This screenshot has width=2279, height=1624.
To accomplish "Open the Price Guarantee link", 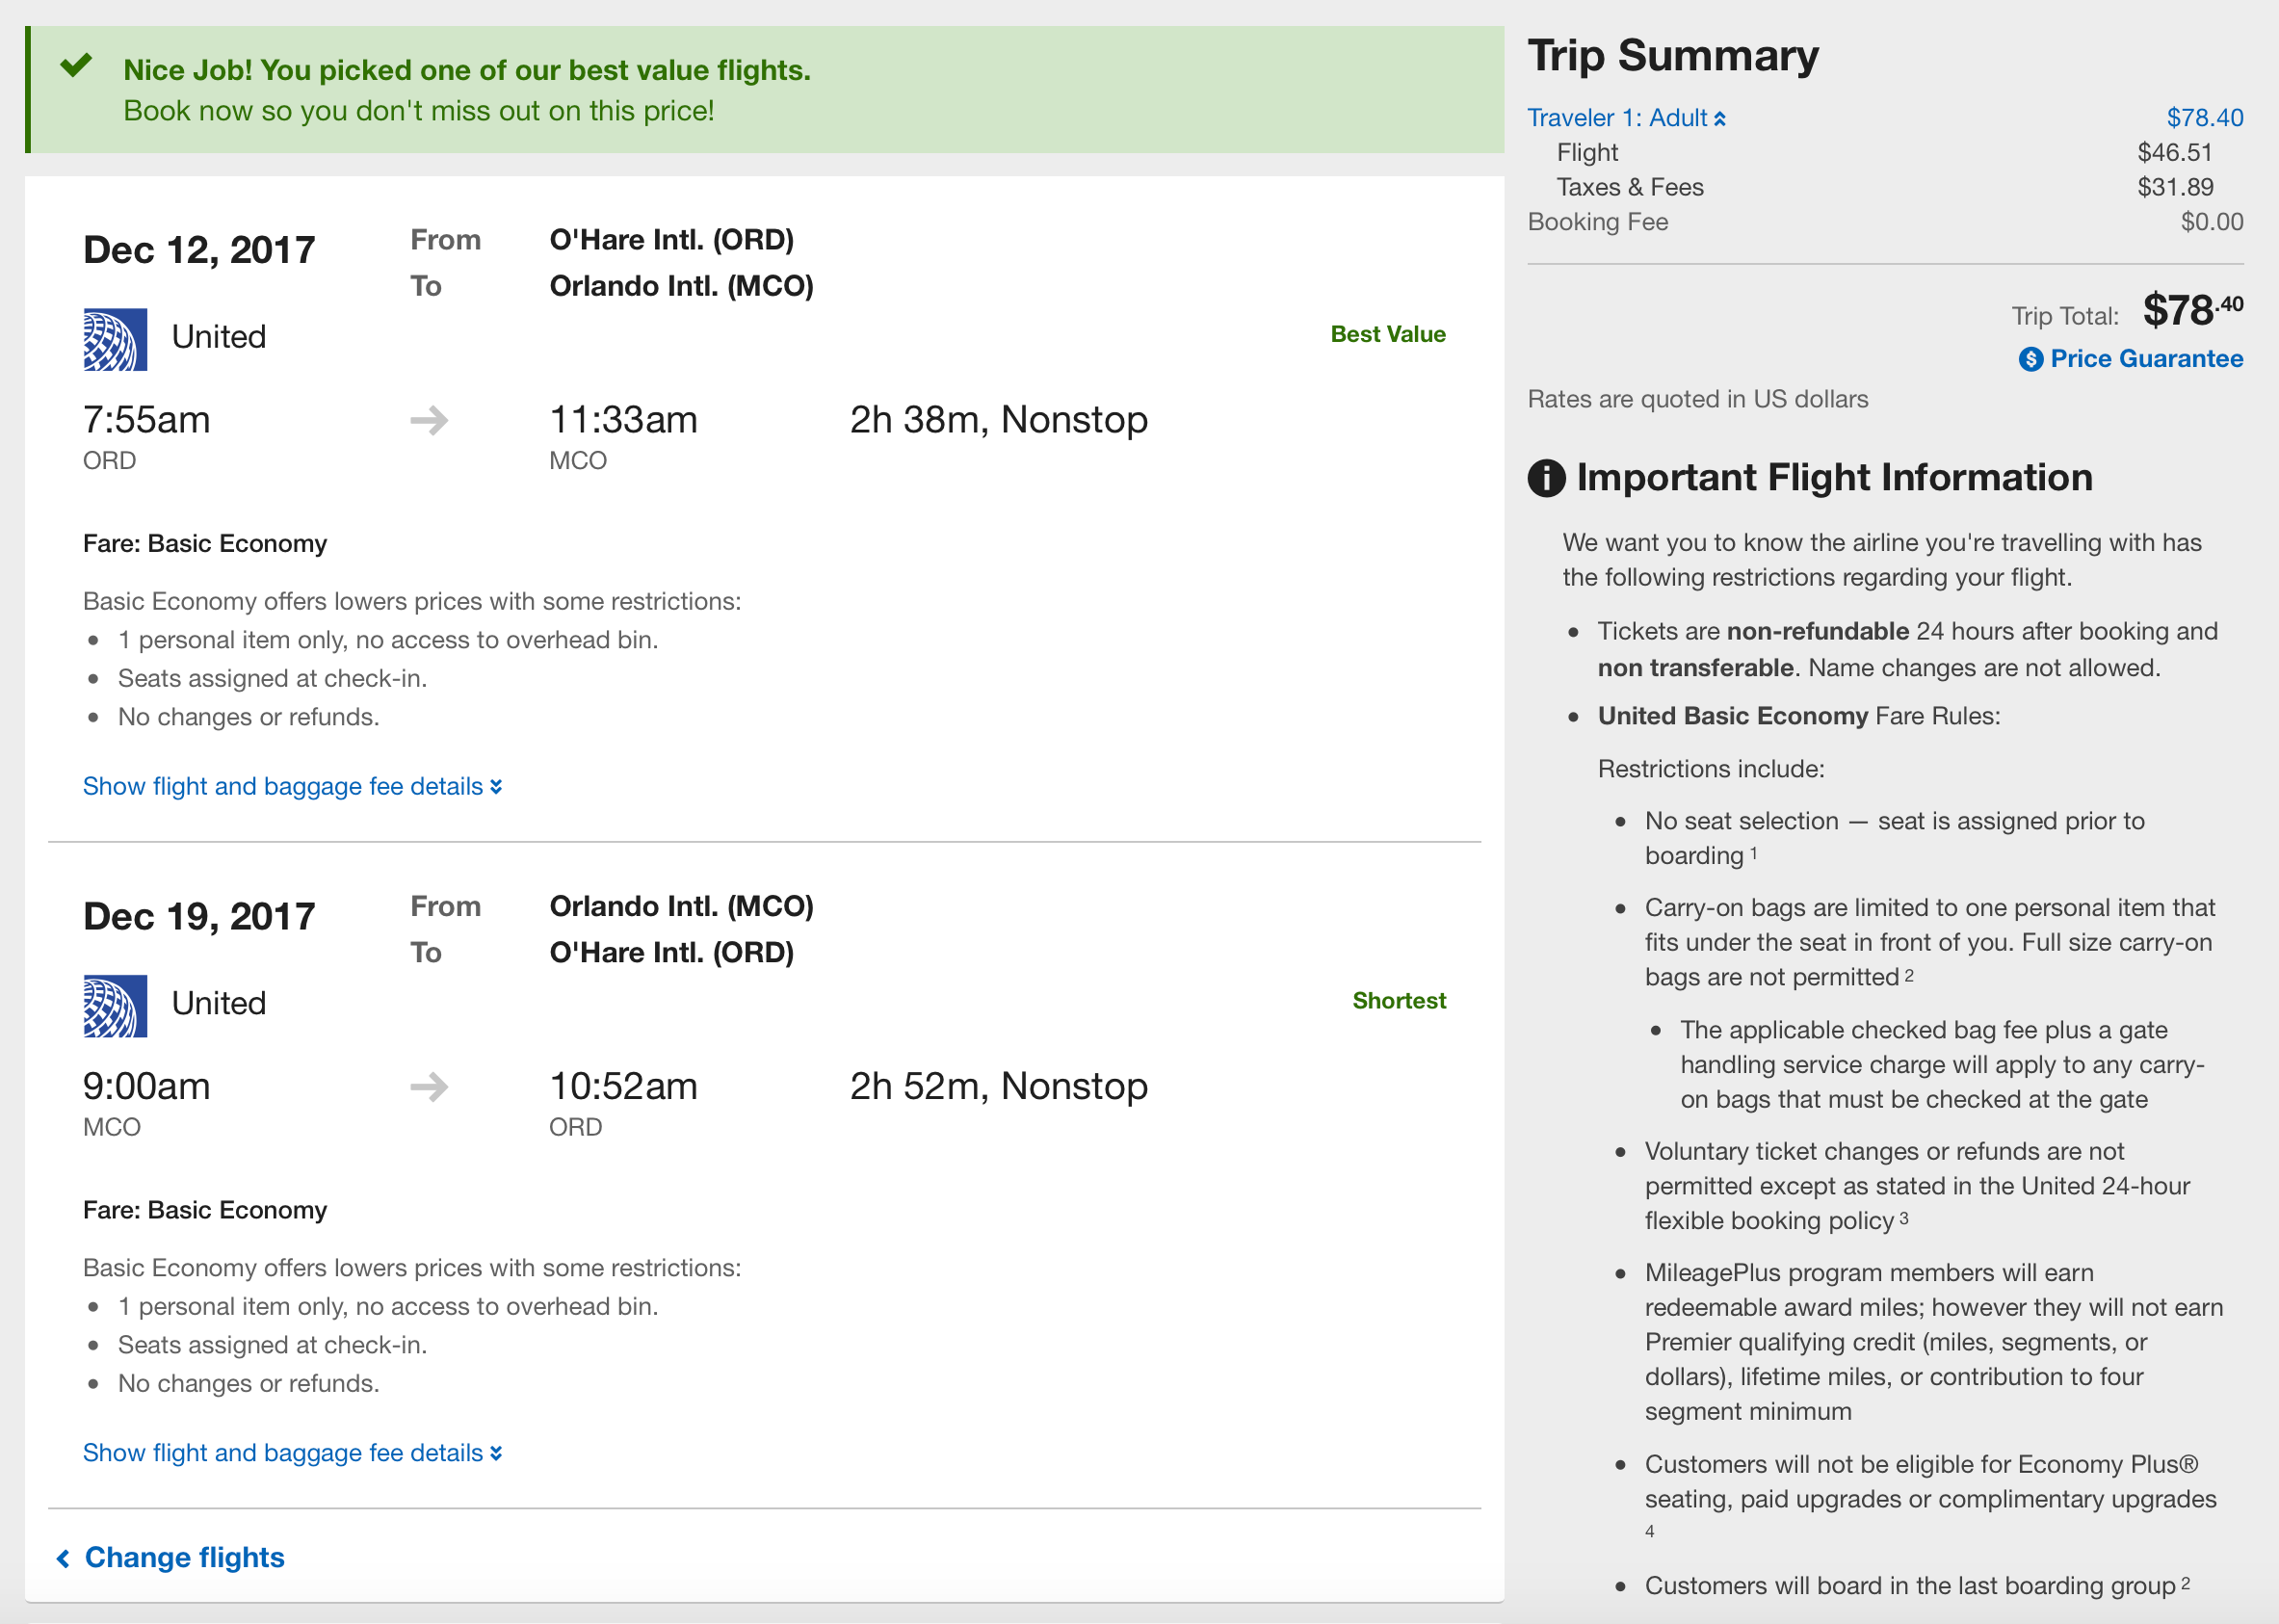I will tap(2146, 359).
